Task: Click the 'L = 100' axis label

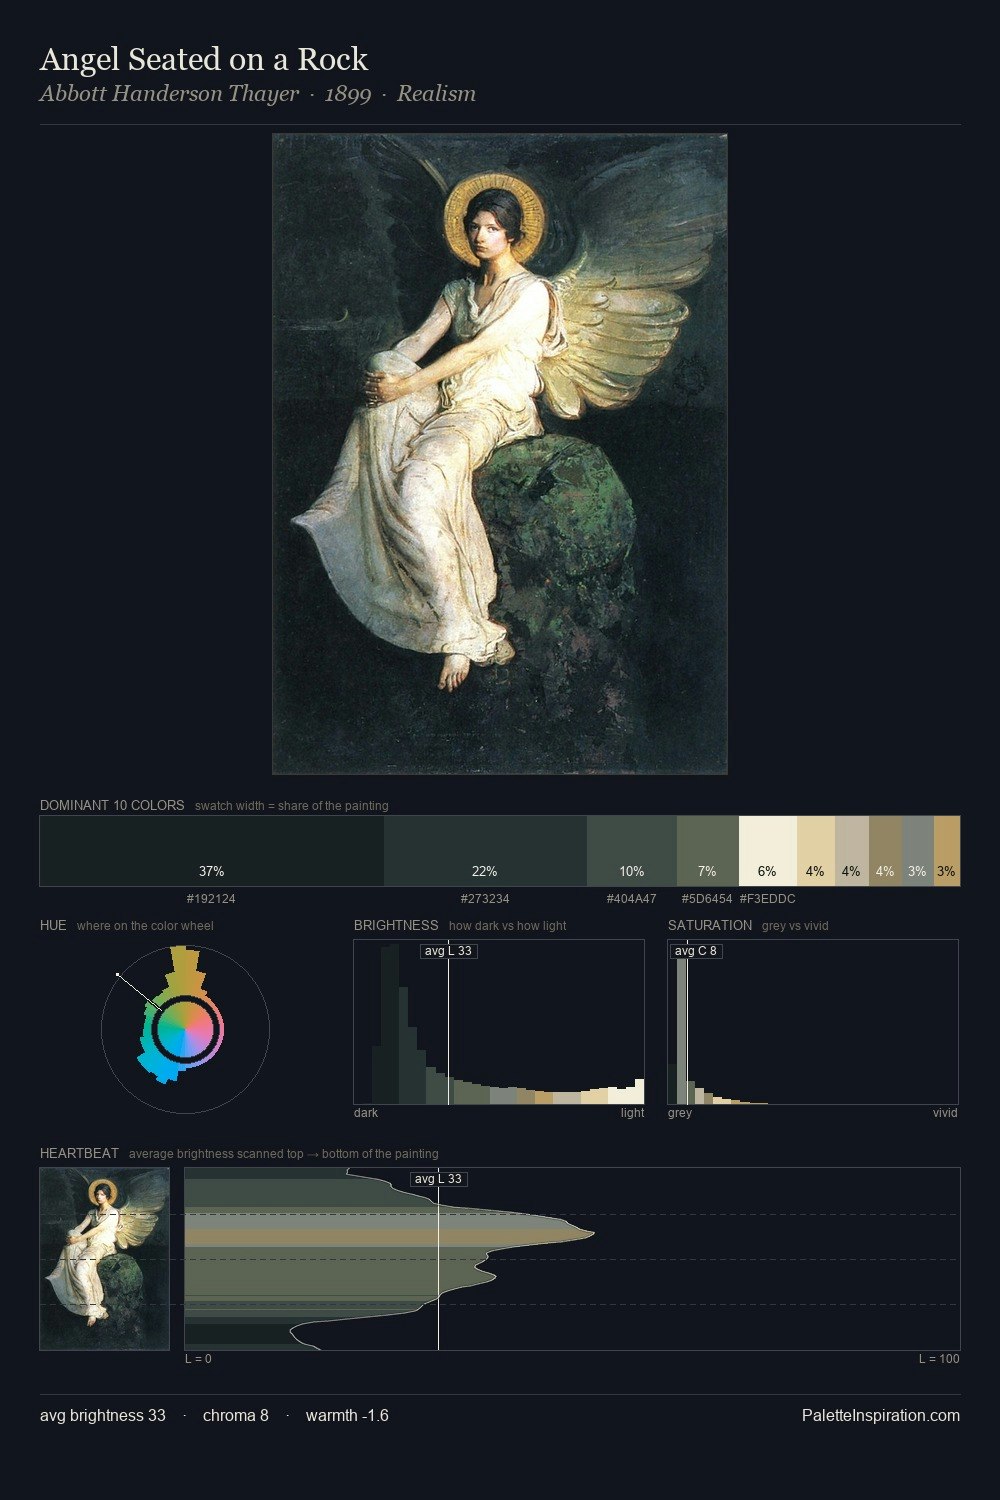Action: 939,1359
